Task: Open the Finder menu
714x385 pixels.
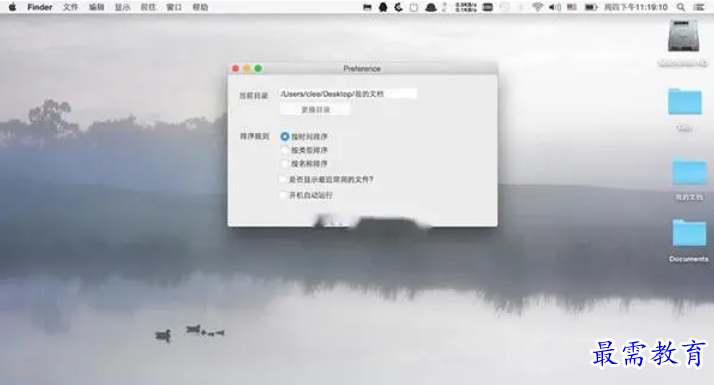Action: point(40,7)
